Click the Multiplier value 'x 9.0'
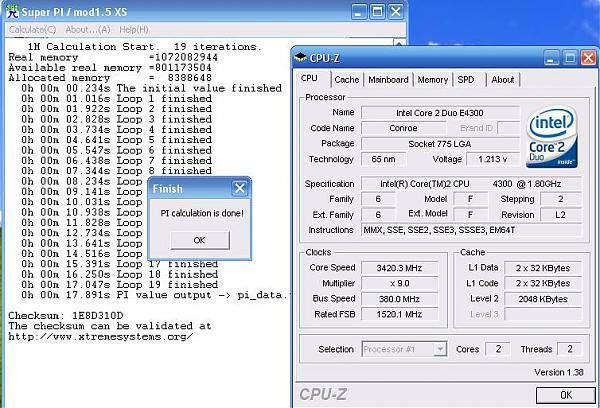600x408 pixels. point(399,284)
